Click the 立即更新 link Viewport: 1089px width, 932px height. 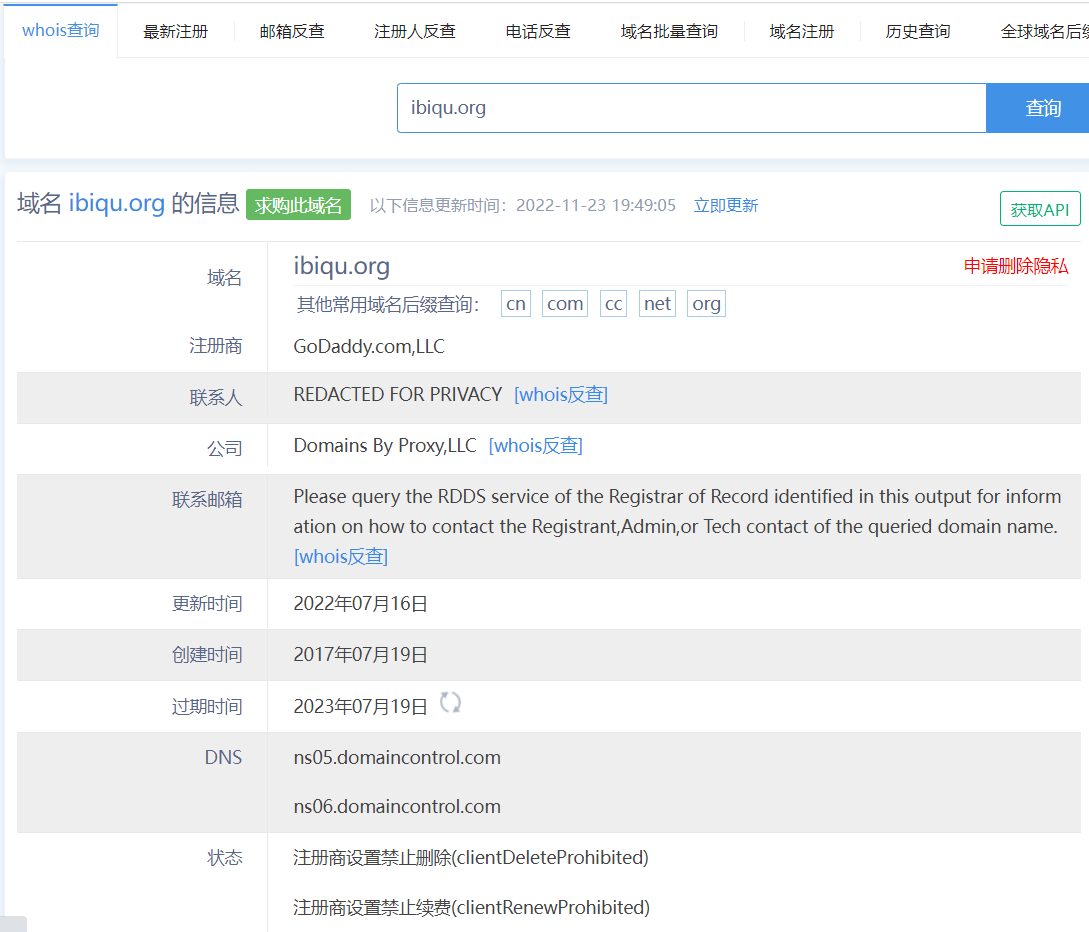pos(726,206)
